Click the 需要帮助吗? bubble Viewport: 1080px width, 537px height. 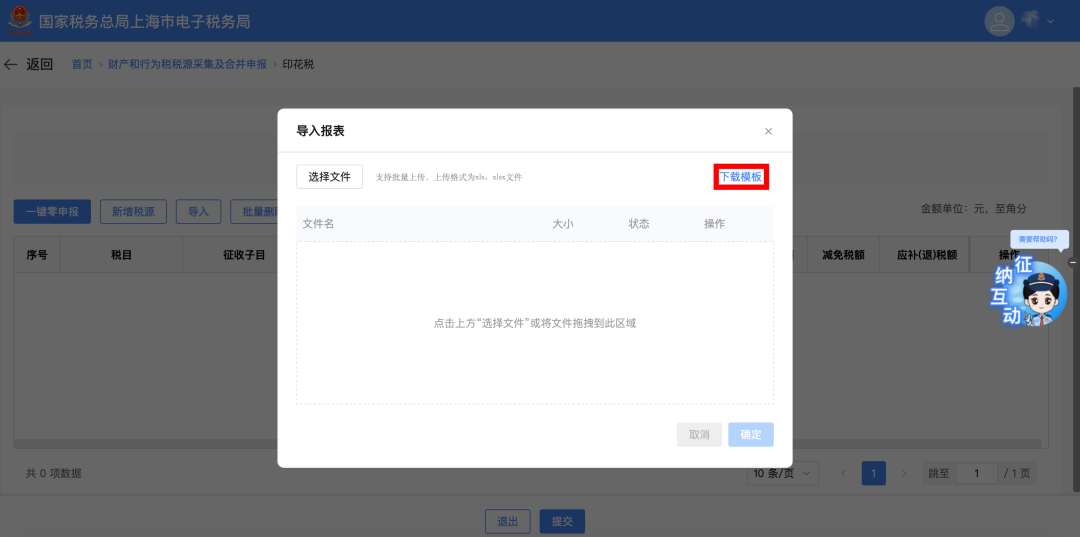click(1039, 239)
